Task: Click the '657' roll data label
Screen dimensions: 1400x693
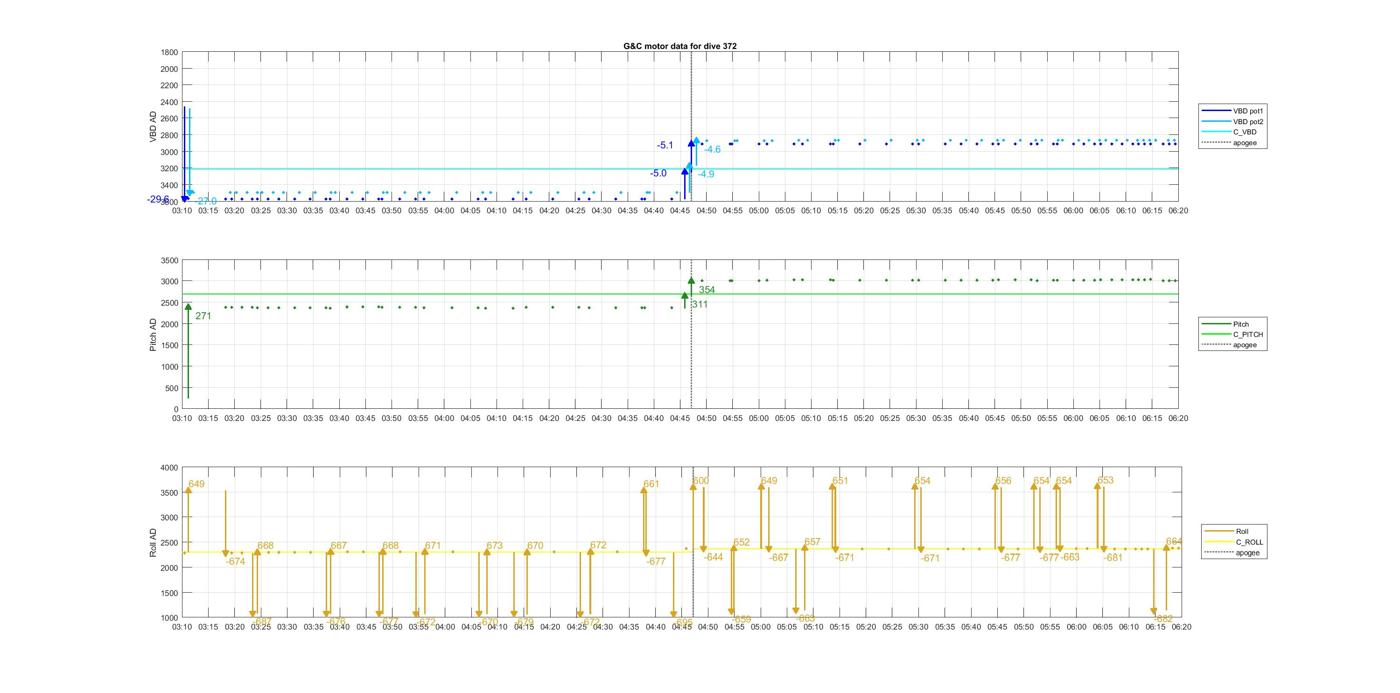Action: [x=812, y=543]
